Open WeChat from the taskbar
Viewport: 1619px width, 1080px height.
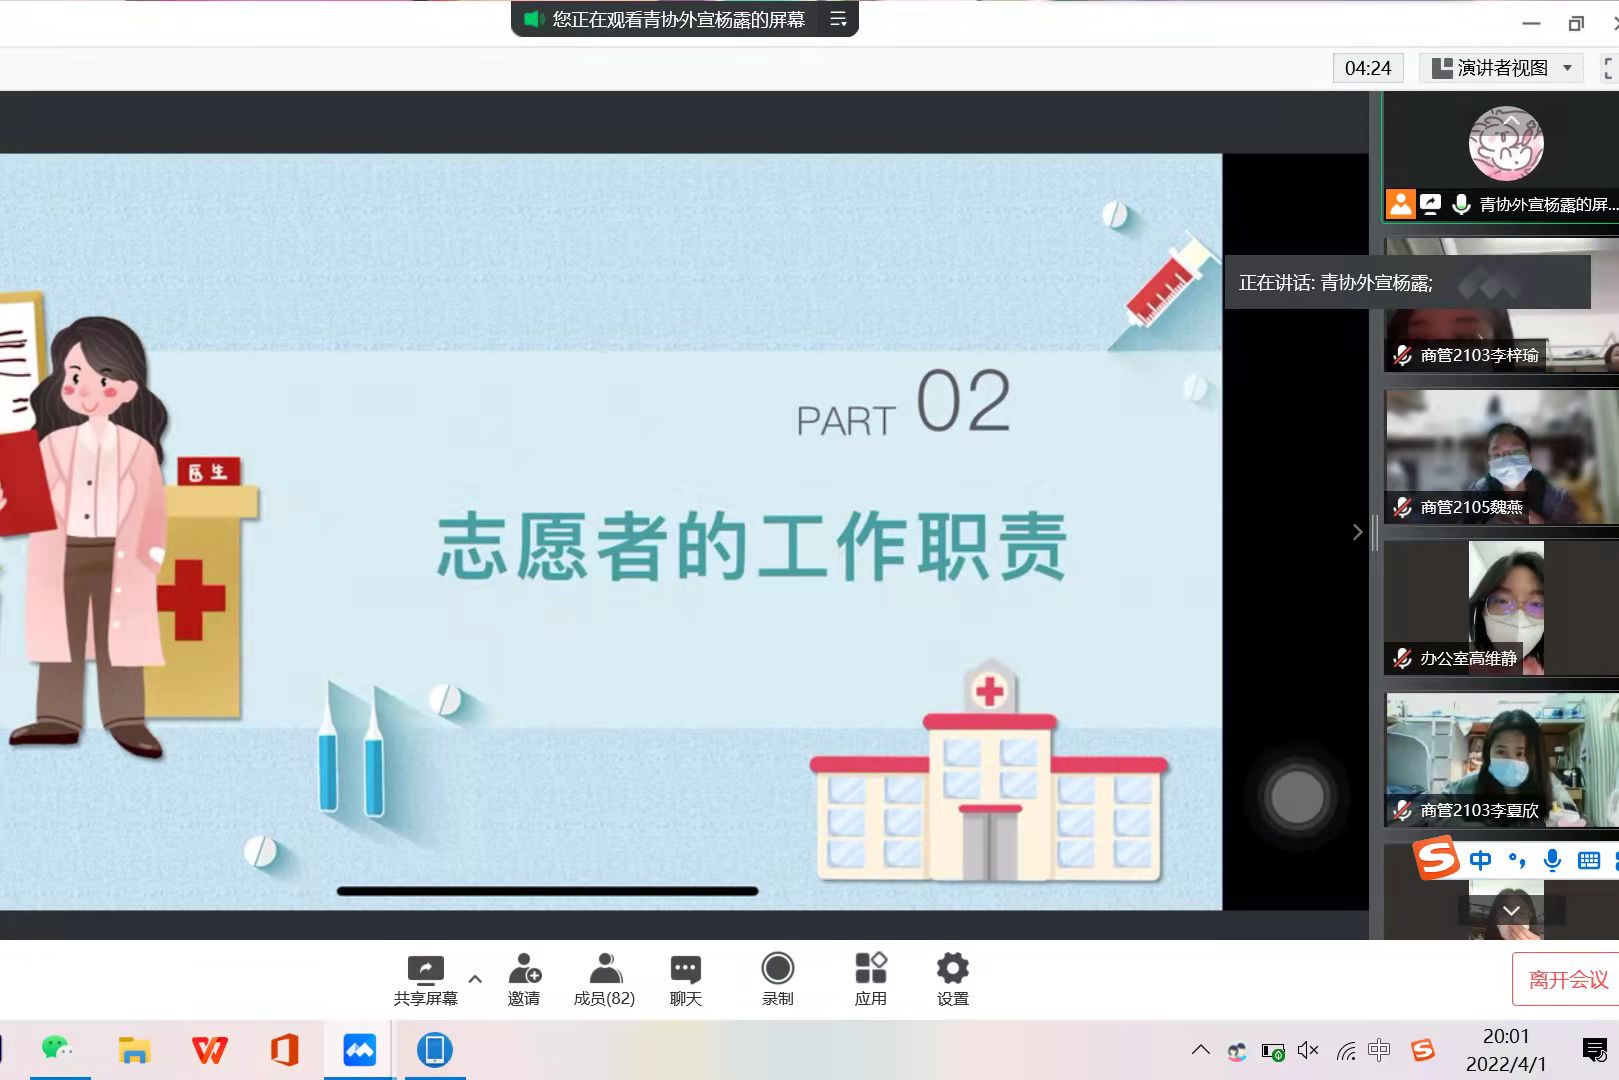click(x=57, y=1050)
